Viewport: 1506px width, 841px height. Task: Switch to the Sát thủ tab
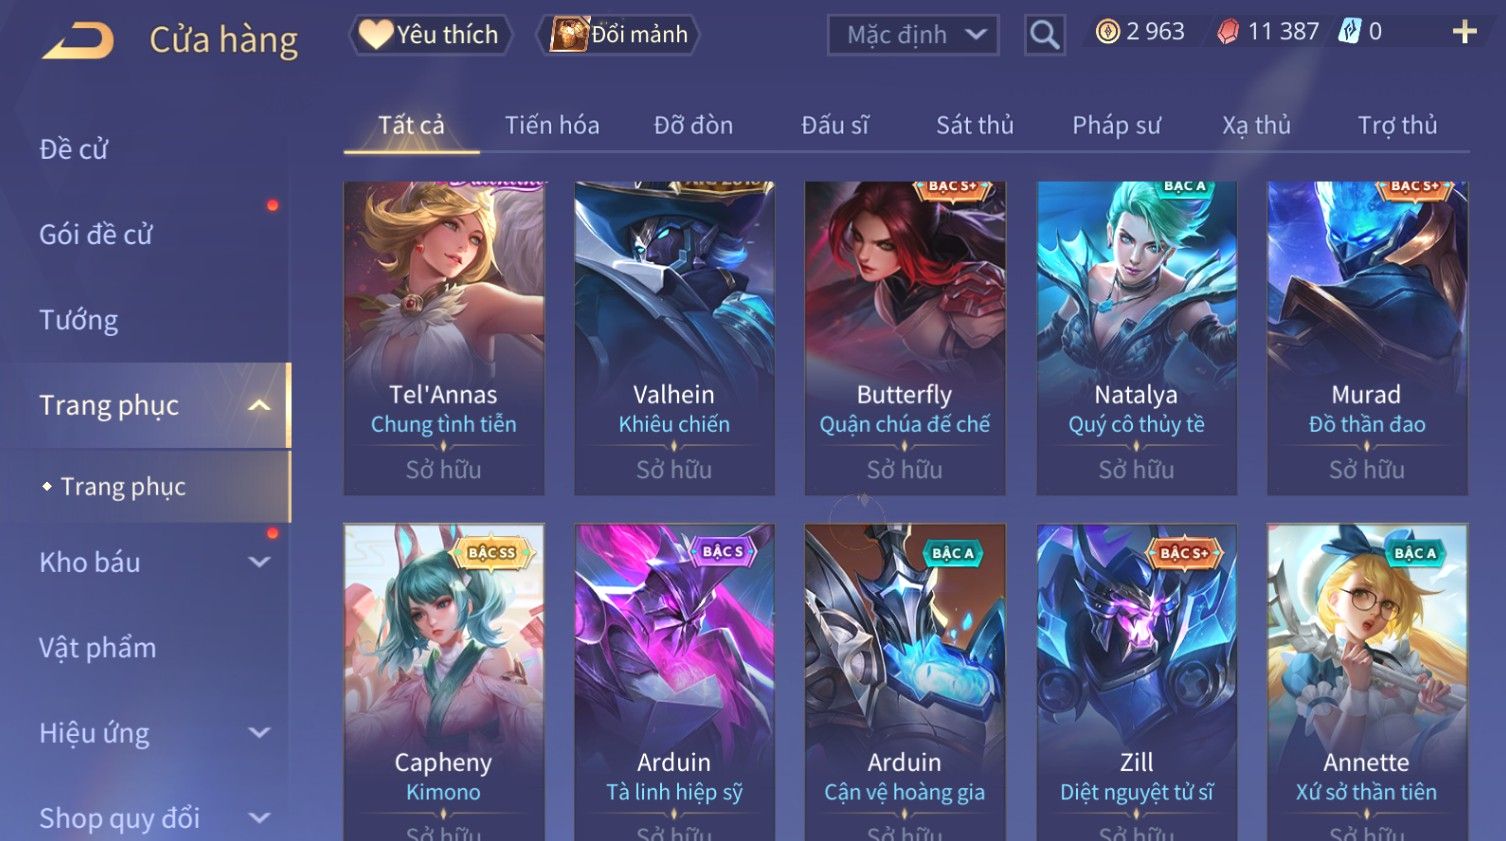click(x=975, y=125)
